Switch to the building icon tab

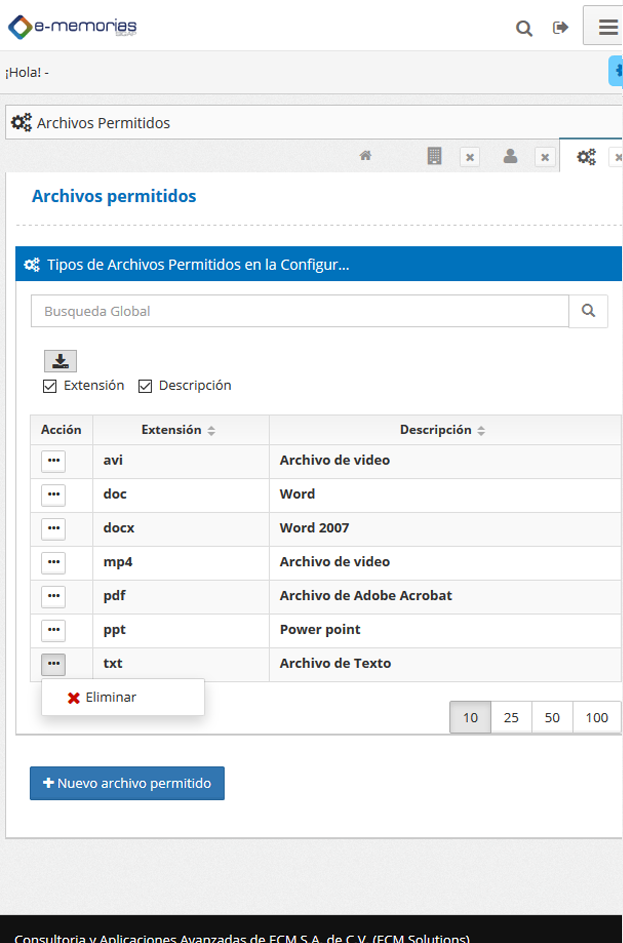434,156
